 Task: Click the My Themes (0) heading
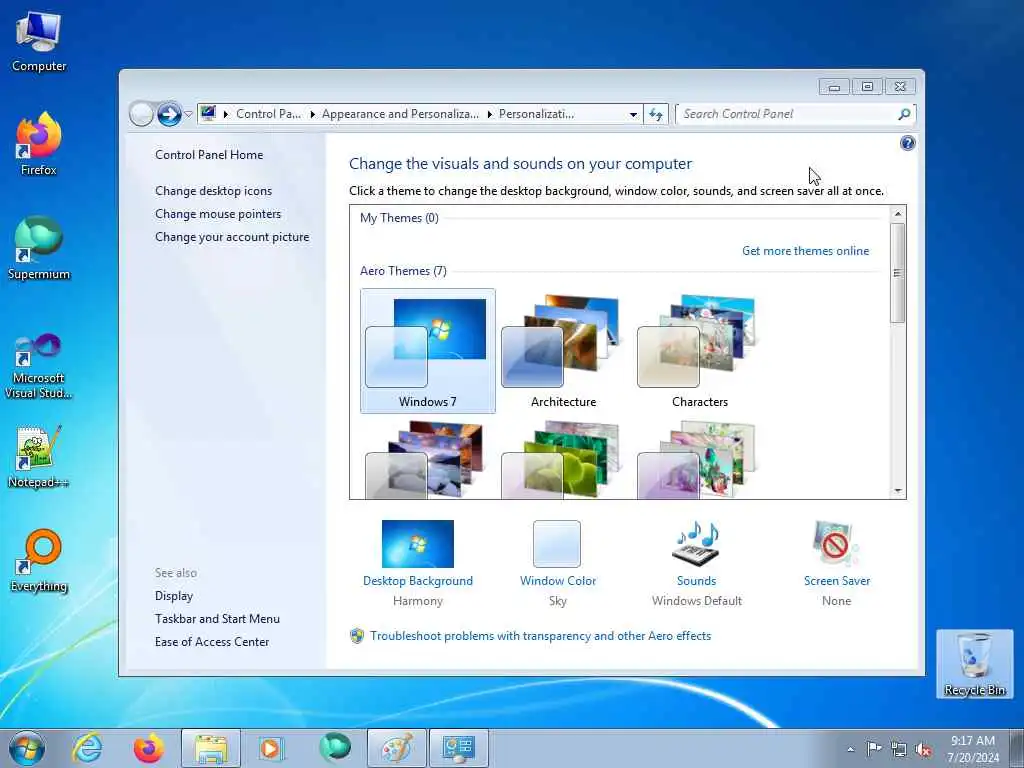399,218
